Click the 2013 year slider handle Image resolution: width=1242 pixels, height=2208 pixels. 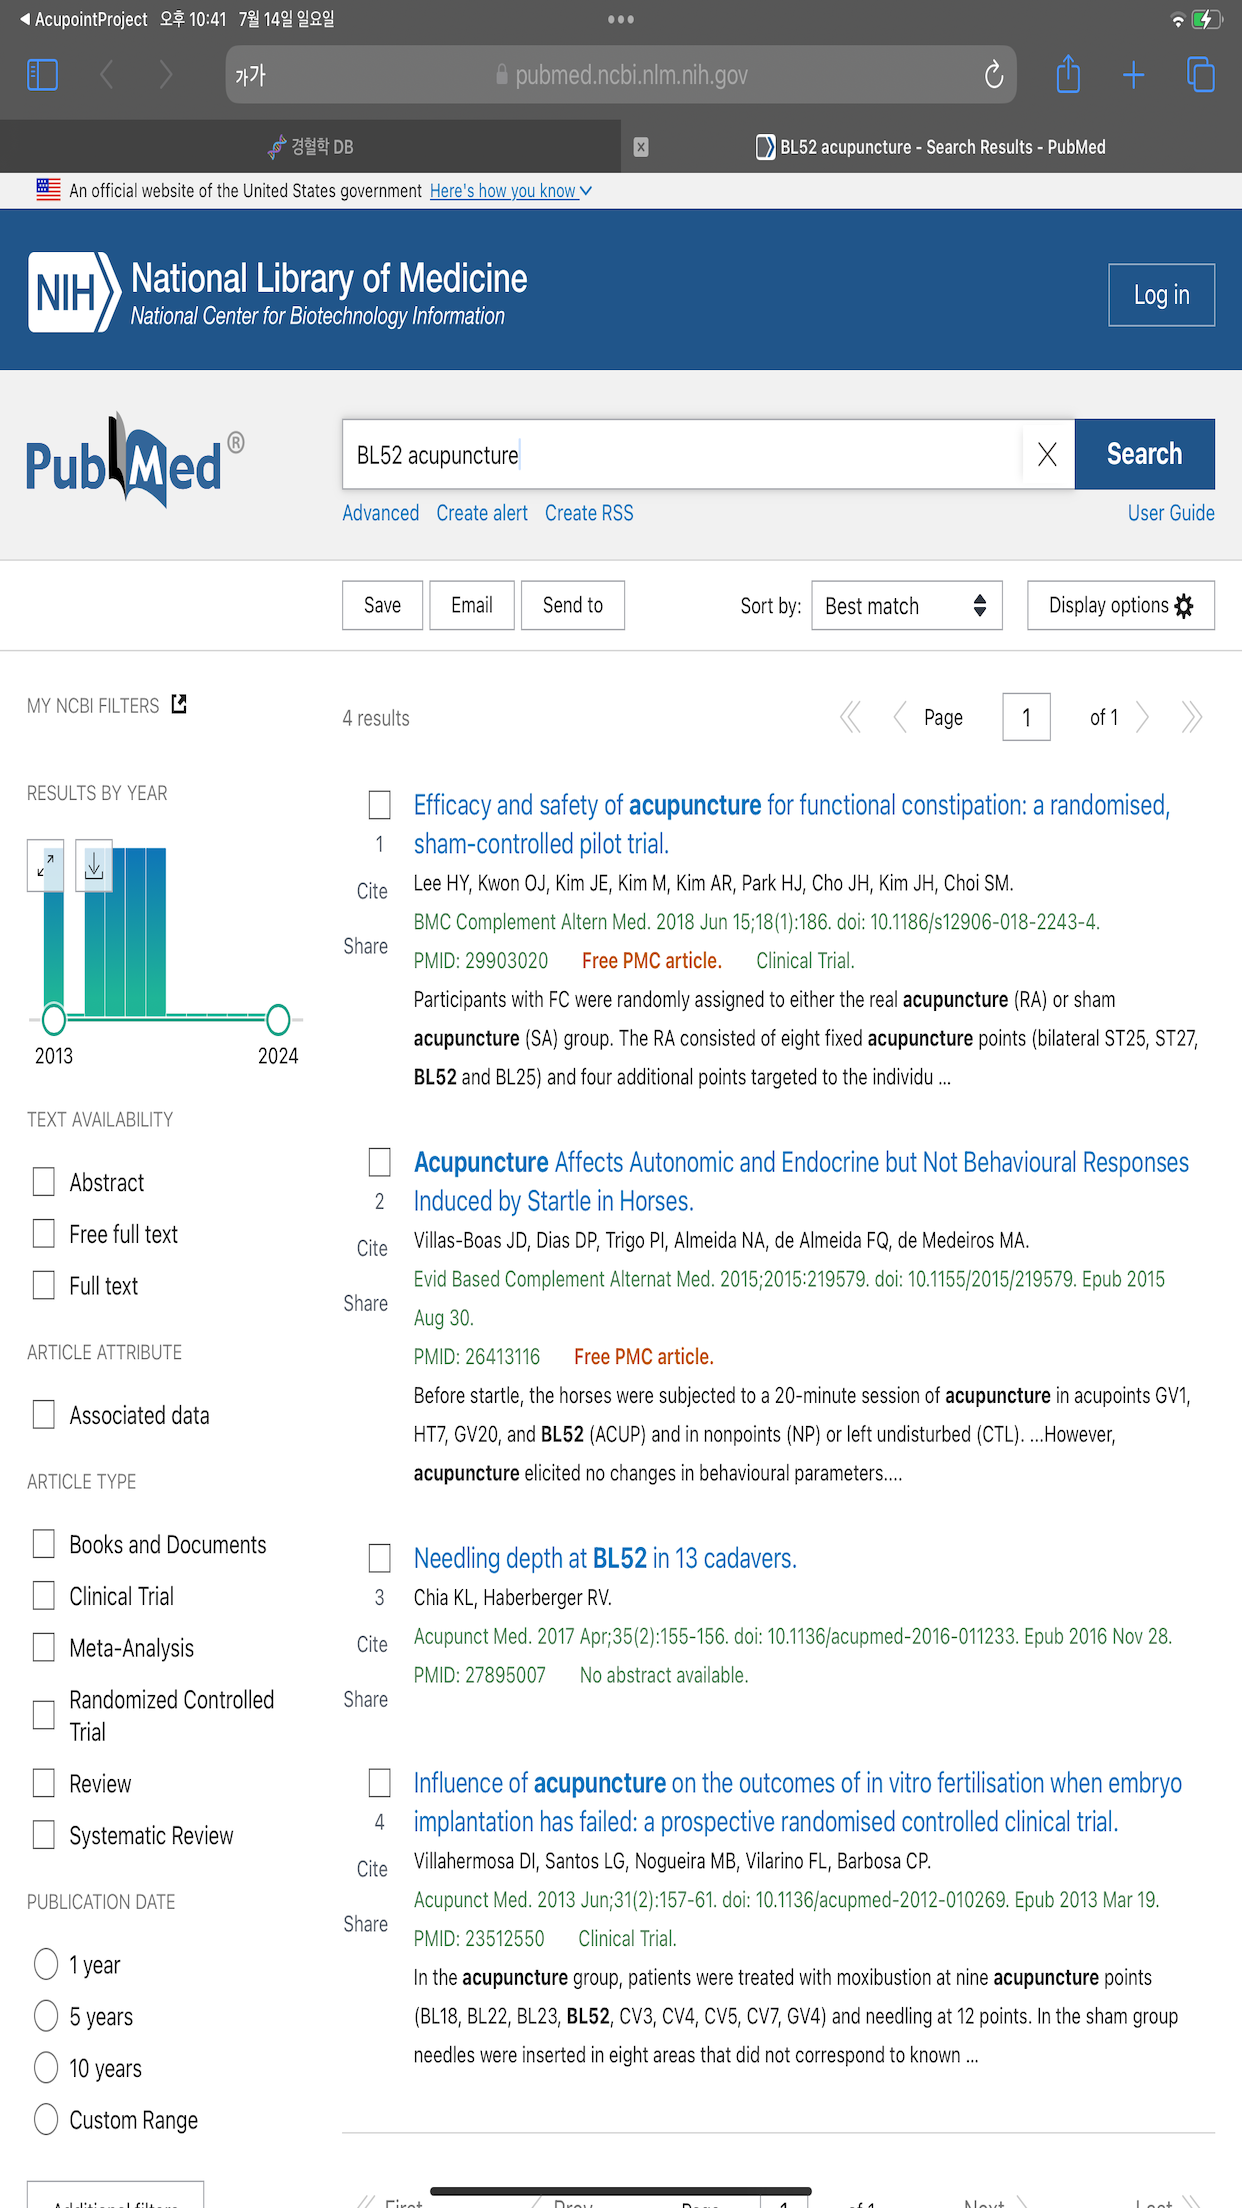54,1019
